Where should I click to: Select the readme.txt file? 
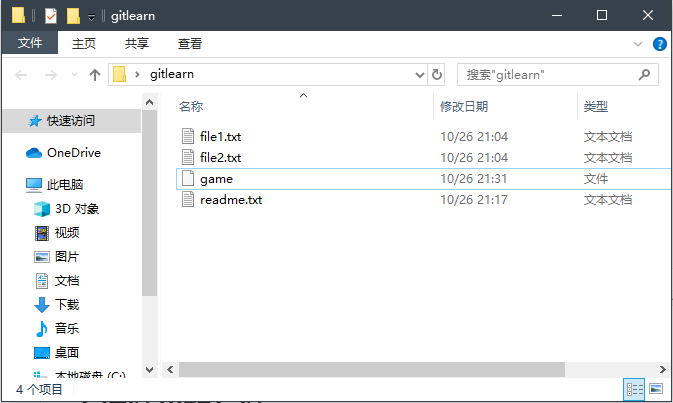click(230, 200)
